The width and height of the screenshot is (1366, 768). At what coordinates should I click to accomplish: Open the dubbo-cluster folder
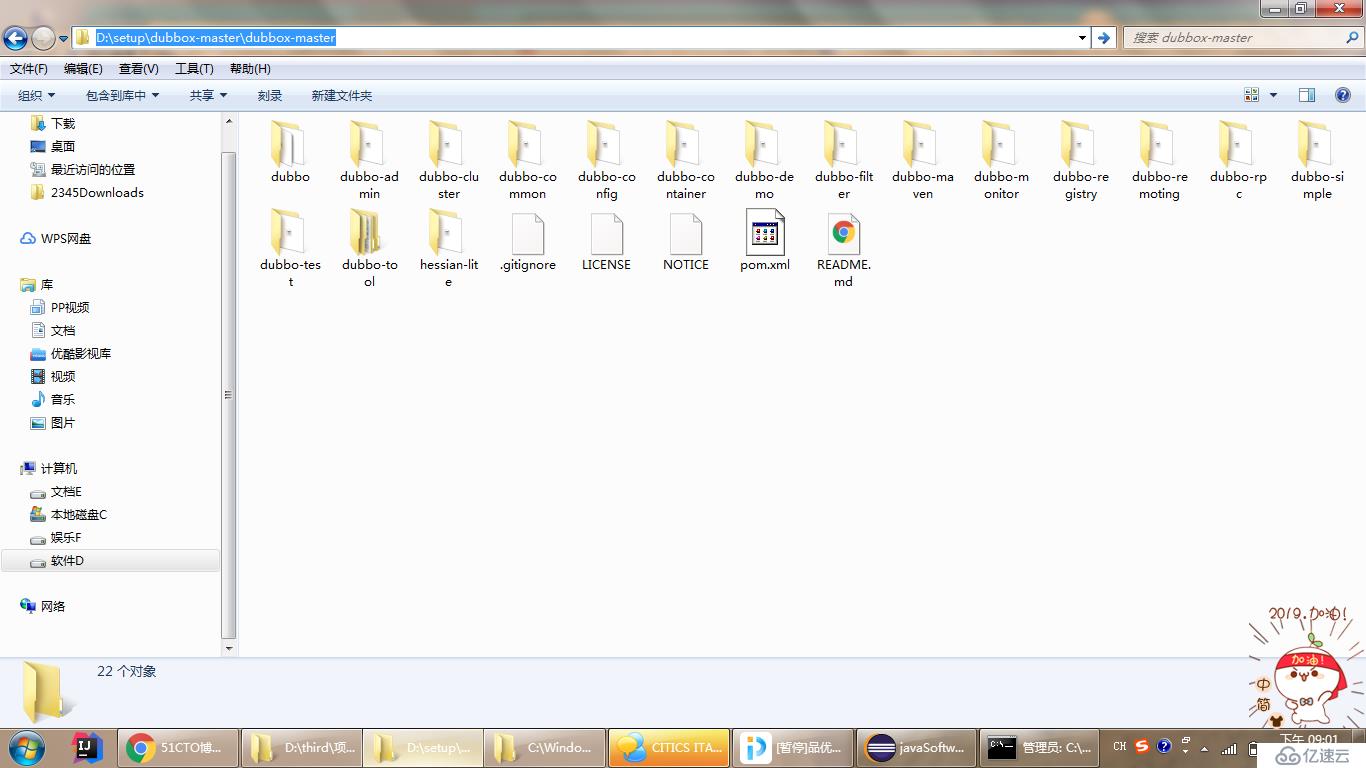tap(448, 160)
